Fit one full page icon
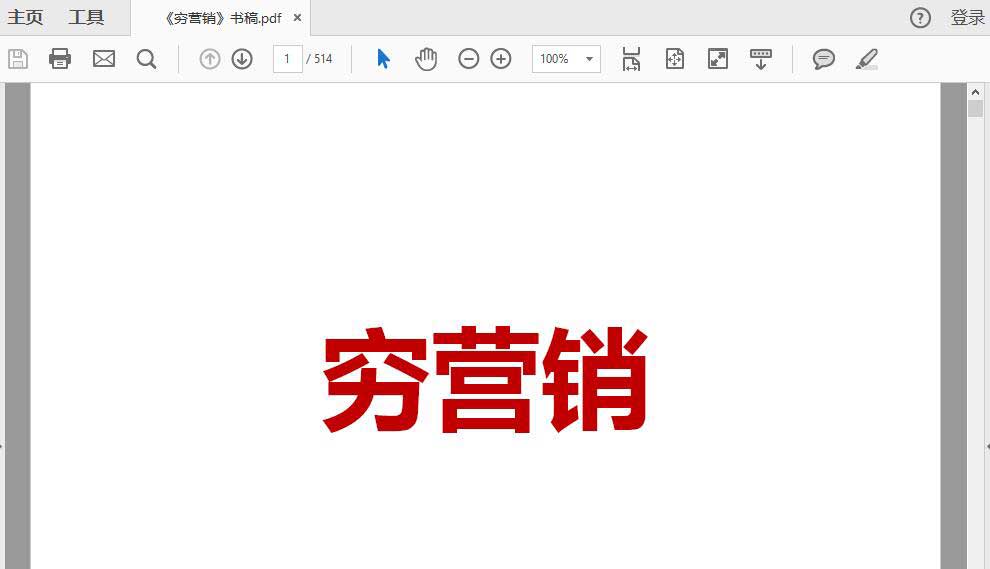Screen dimensions: 990x569 coord(675,59)
